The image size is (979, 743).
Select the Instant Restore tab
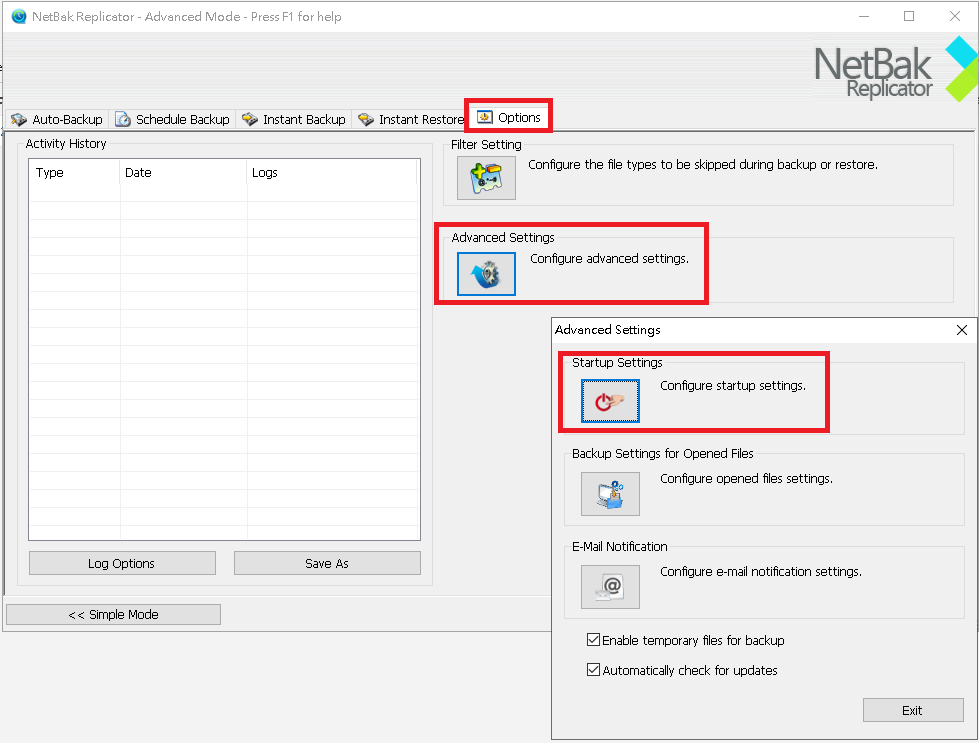(x=413, y=119)
